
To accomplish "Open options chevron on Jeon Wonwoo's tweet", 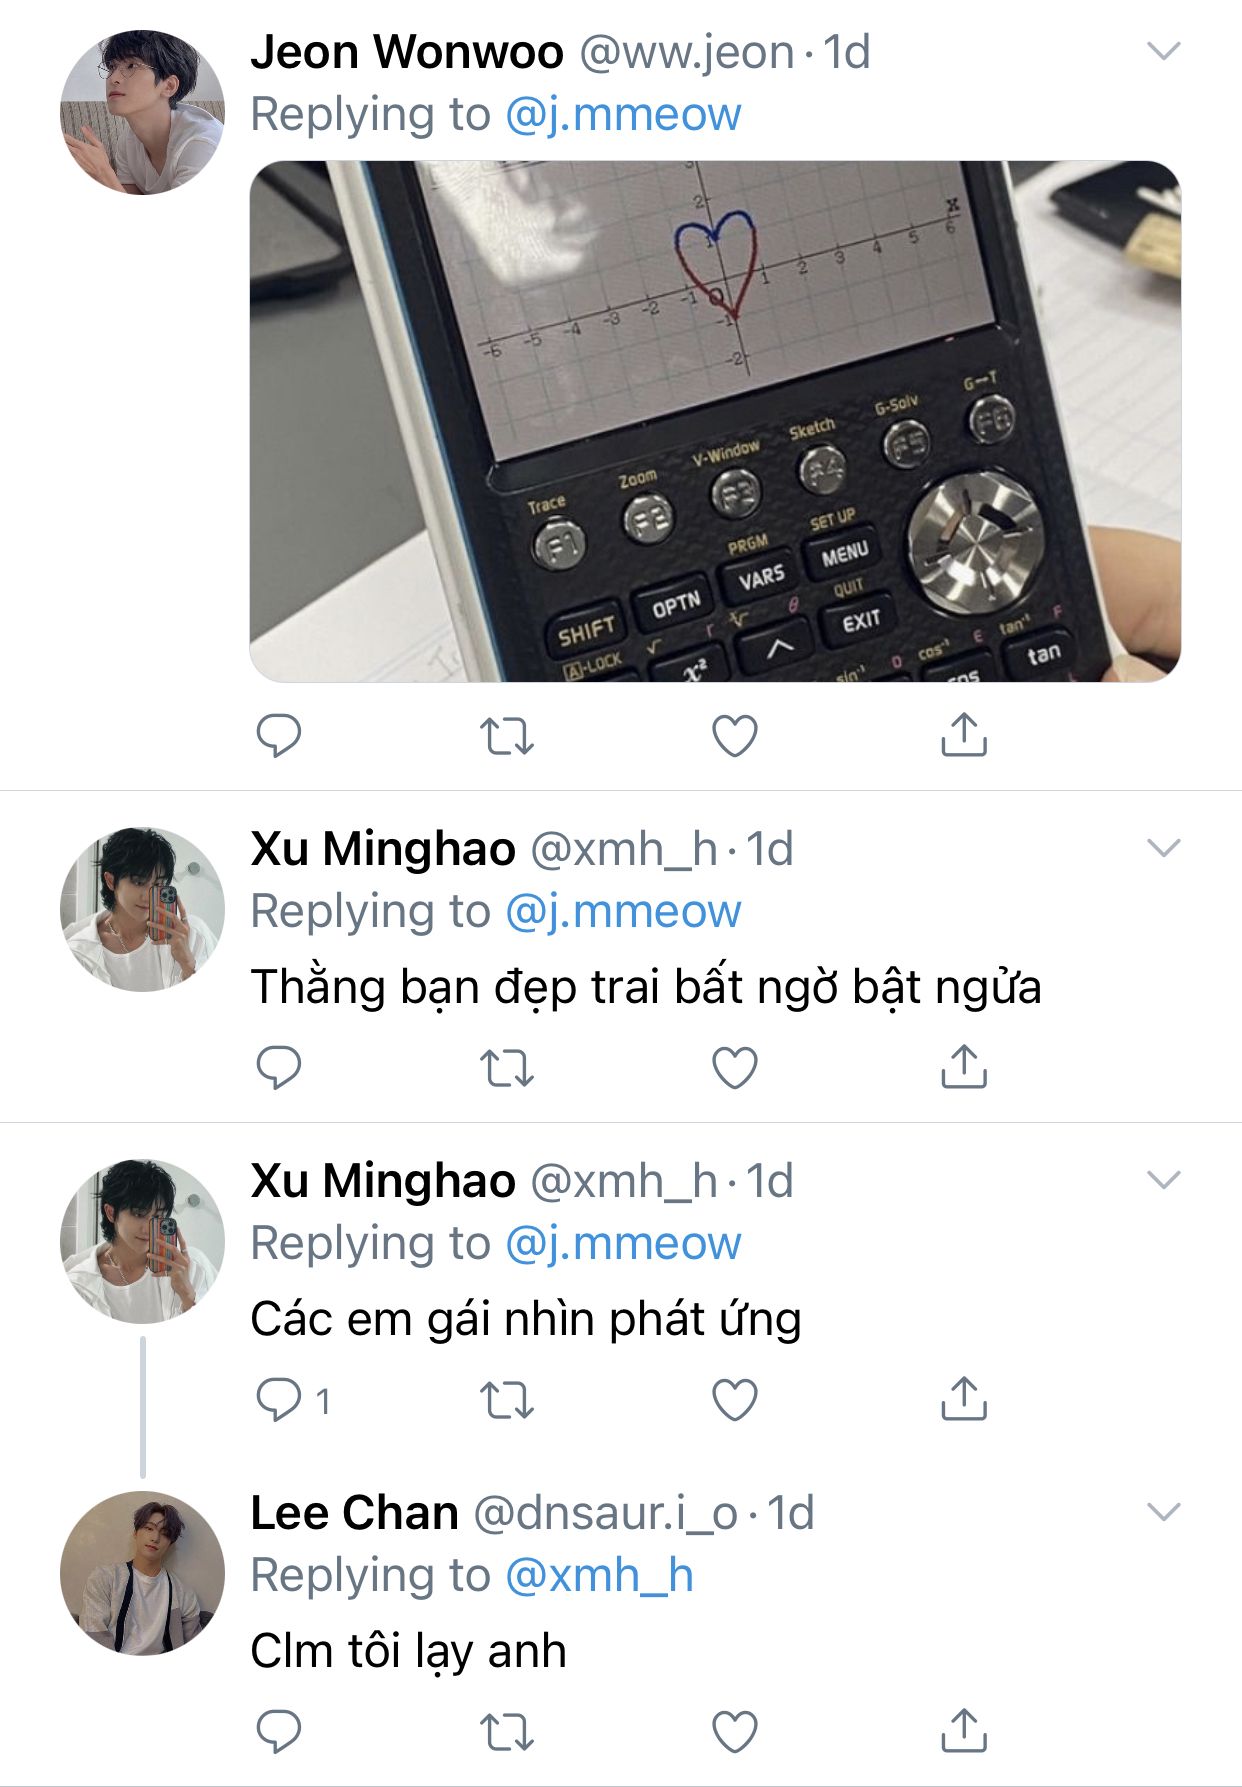I will (x=1164, y=50).
